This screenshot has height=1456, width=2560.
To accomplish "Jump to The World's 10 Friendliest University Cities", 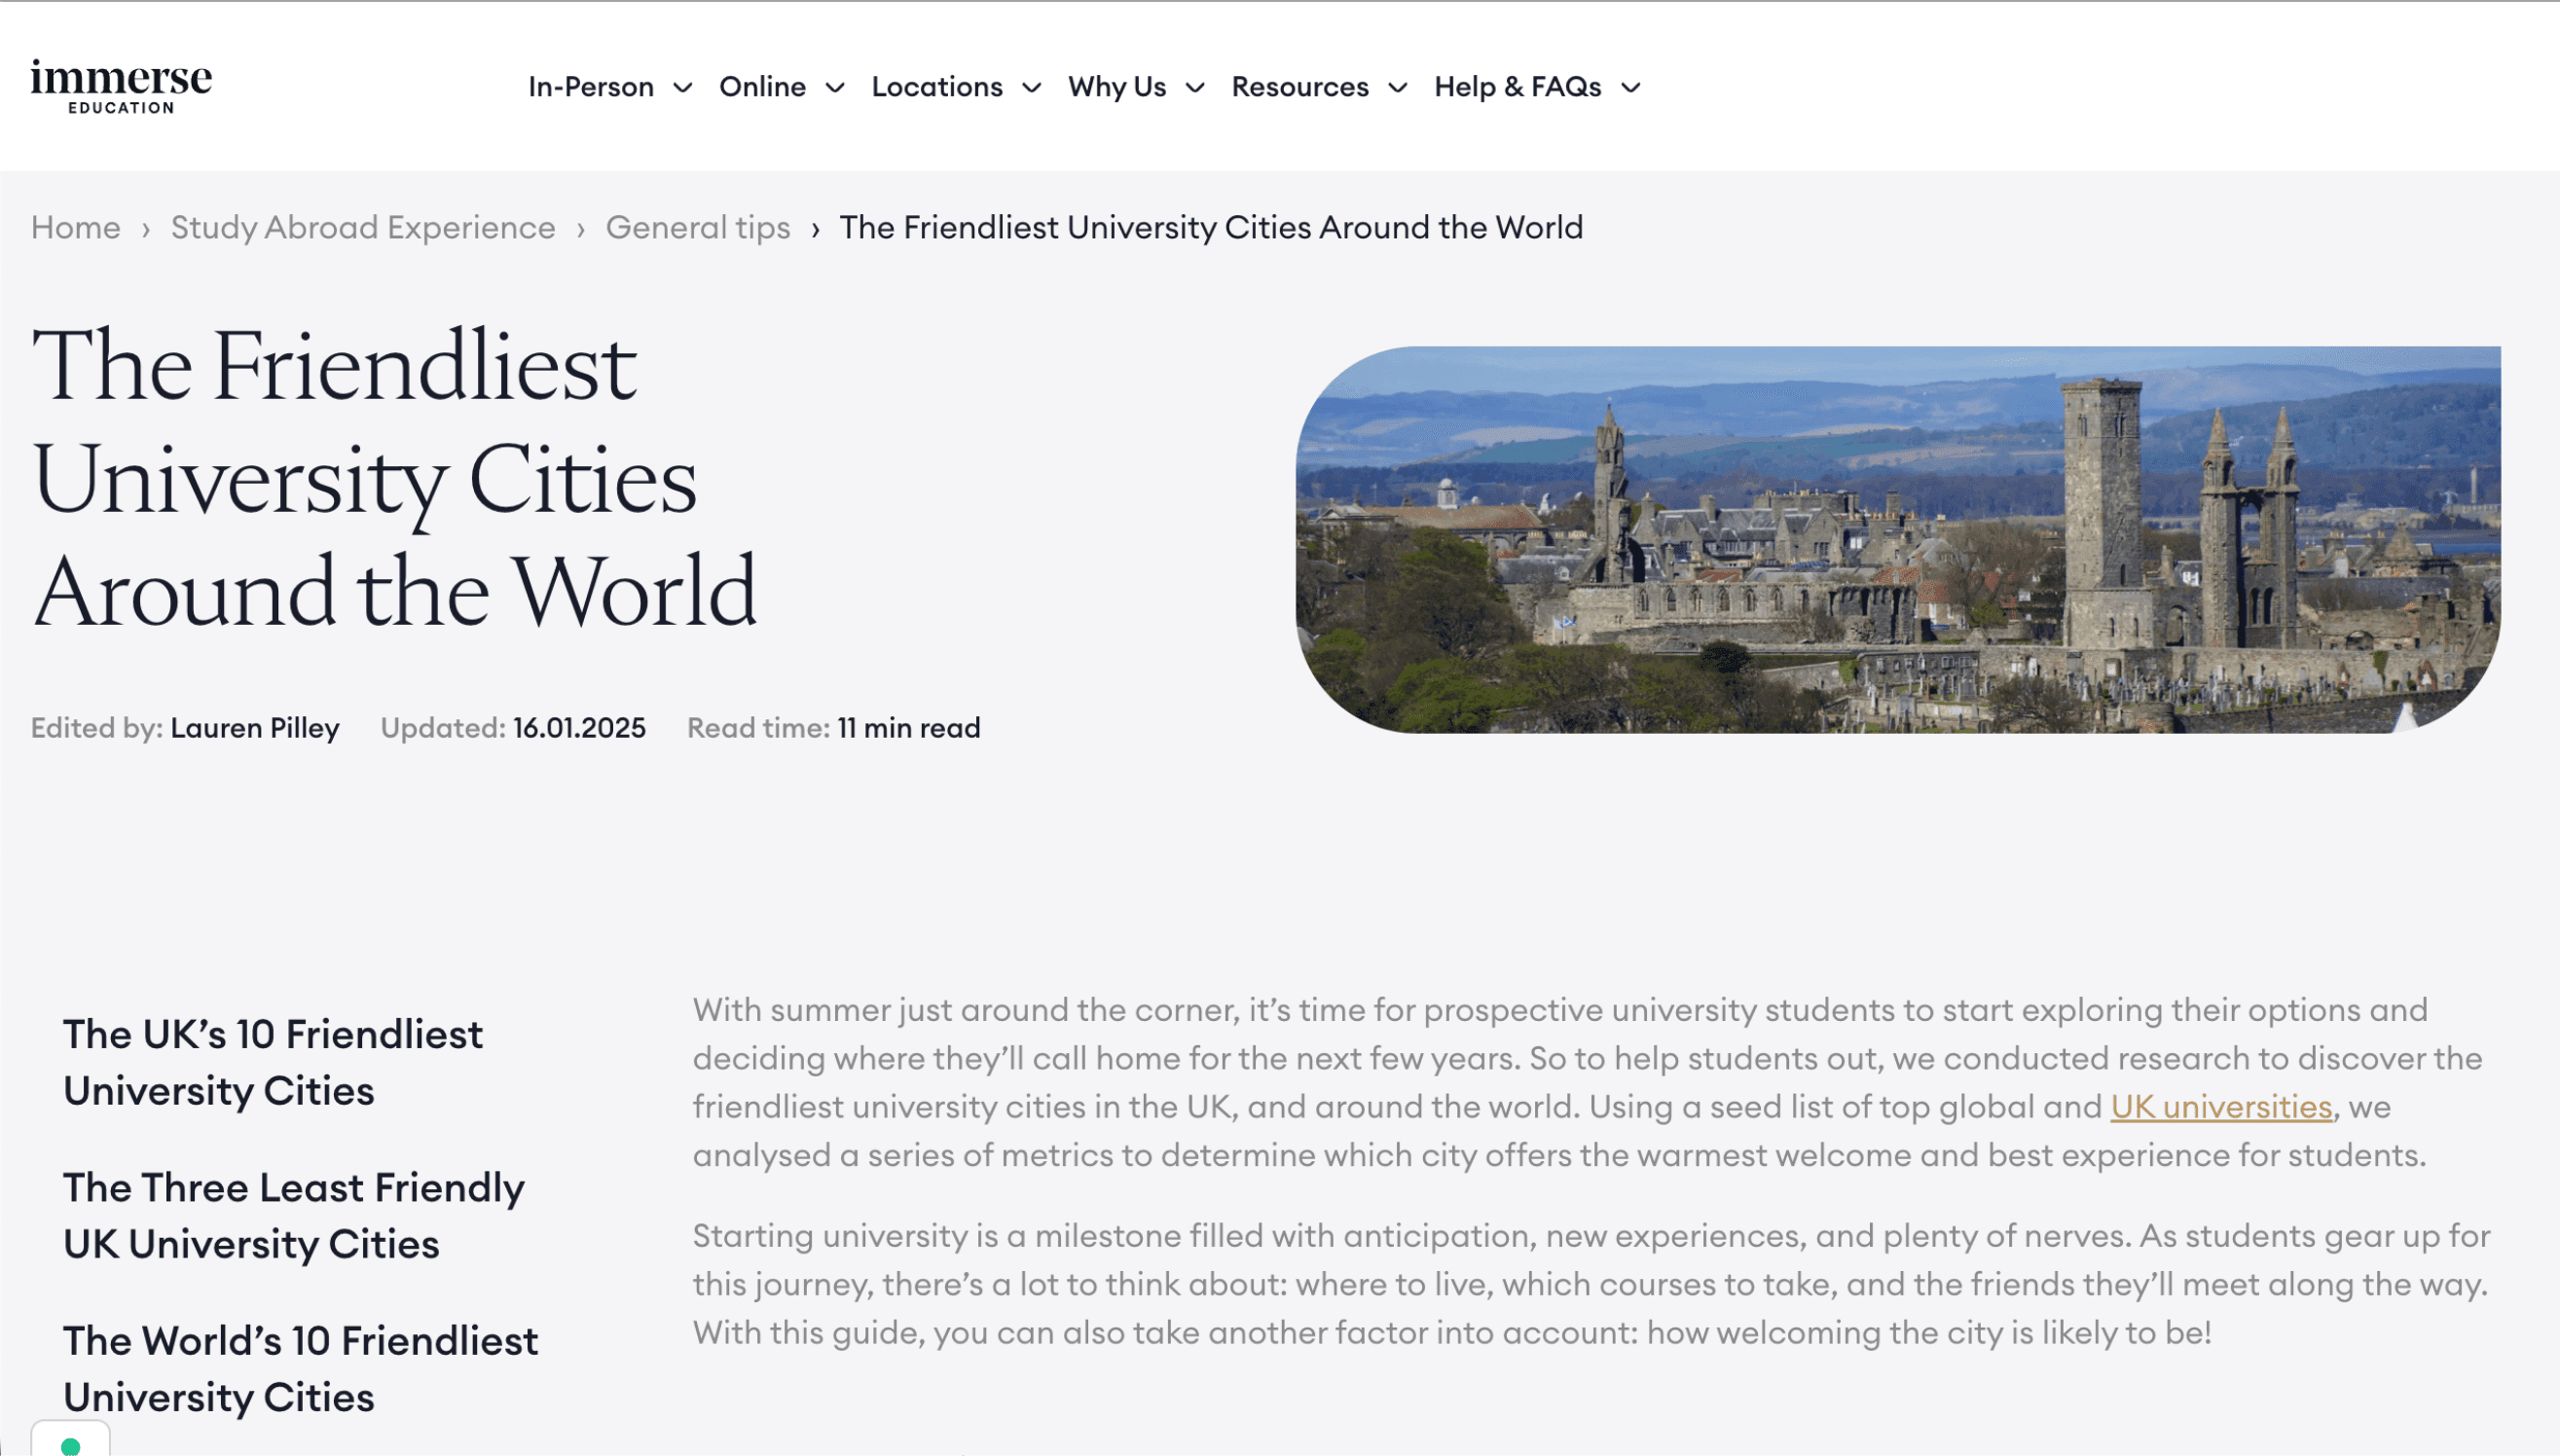I will click(301, 1368).
